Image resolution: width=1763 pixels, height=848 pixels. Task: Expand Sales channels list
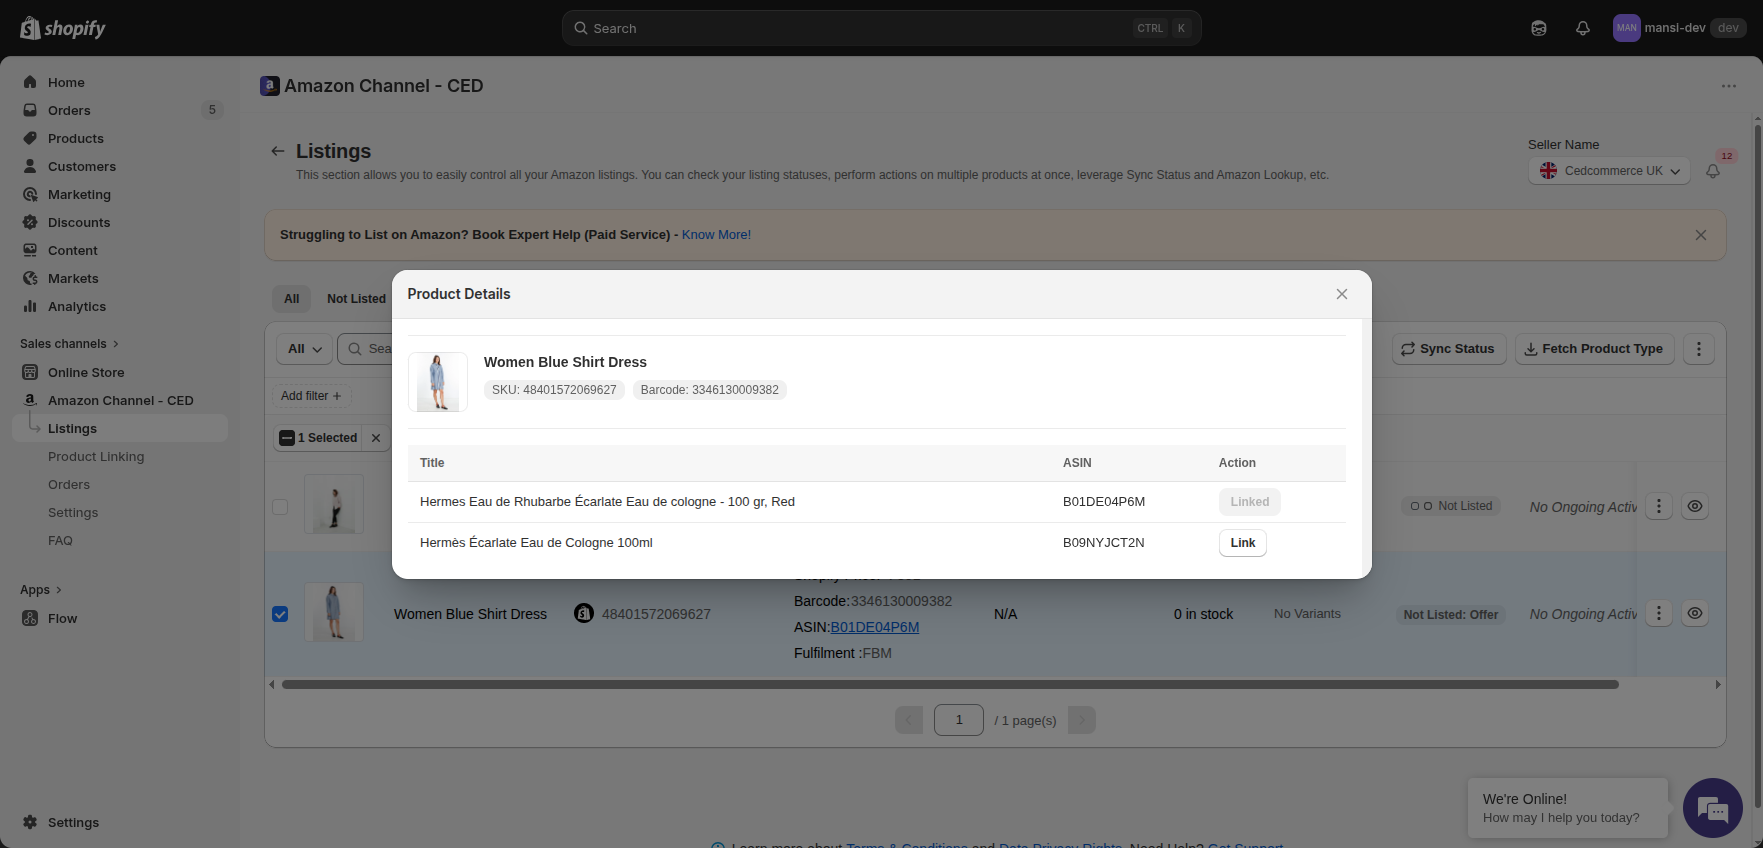coord(69,343)
